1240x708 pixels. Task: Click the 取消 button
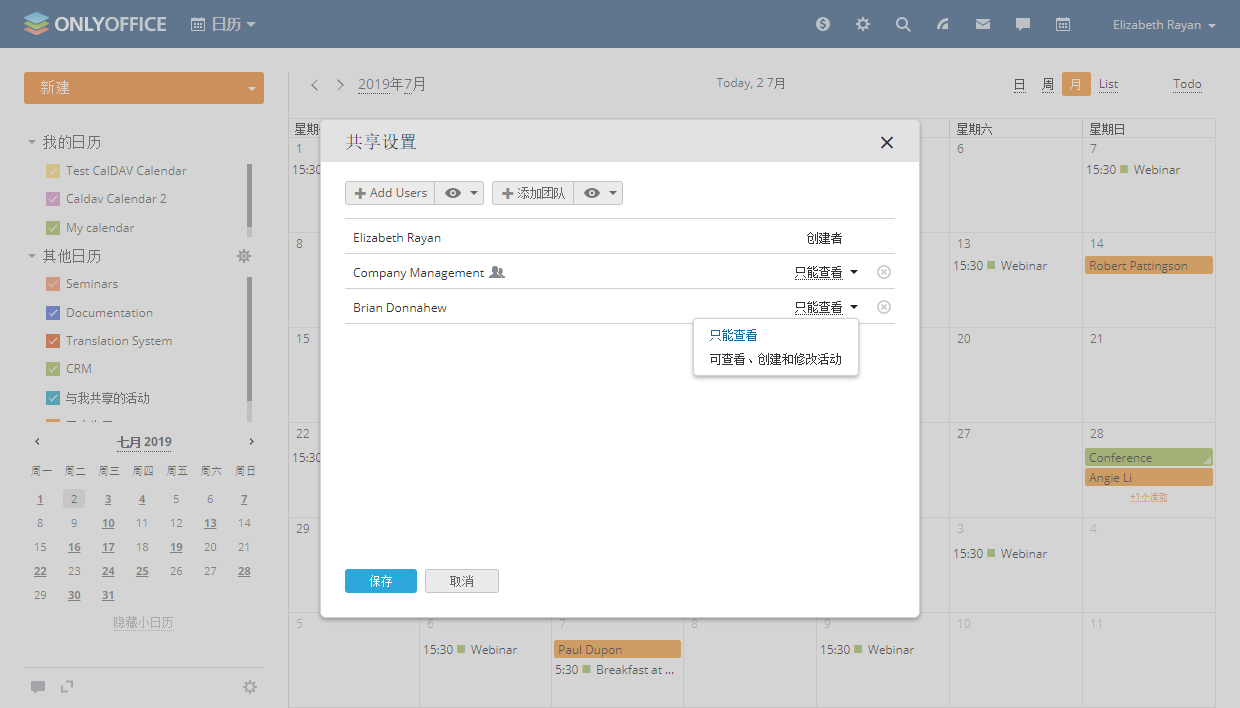[461, 581]
